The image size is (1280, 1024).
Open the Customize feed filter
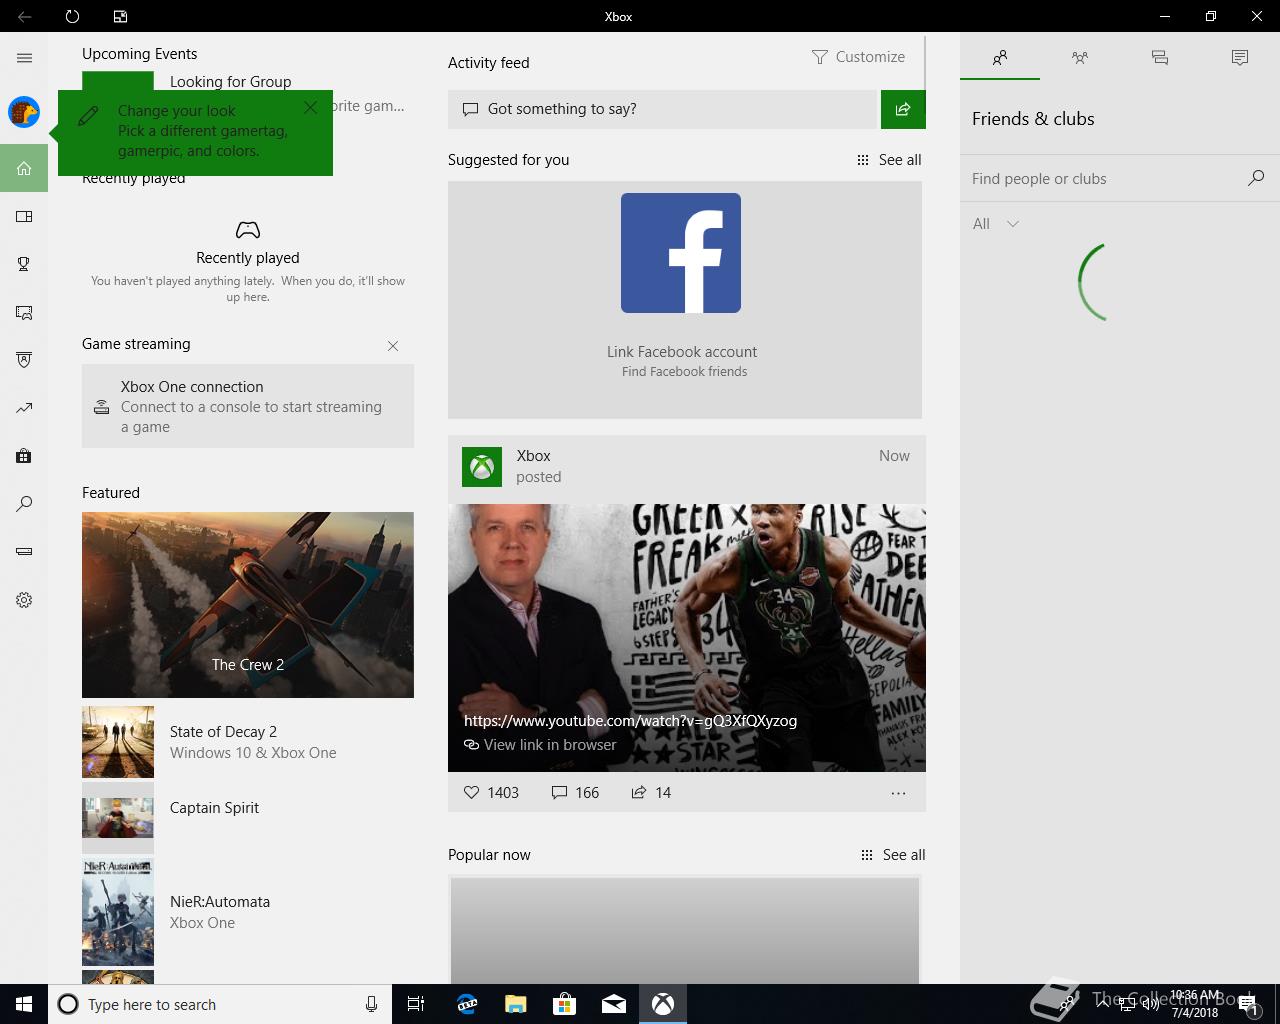coord(858,57)
